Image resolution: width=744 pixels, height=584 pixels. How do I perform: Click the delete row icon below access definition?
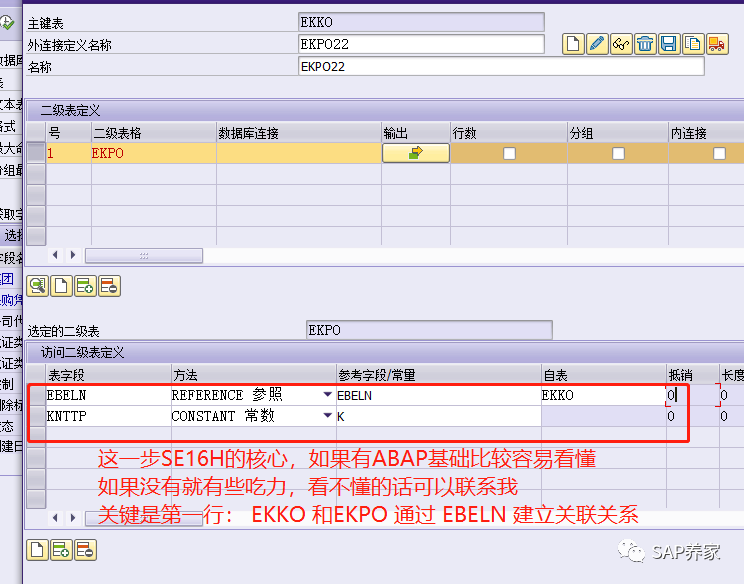pyautogui.click(x=85, y=550)
